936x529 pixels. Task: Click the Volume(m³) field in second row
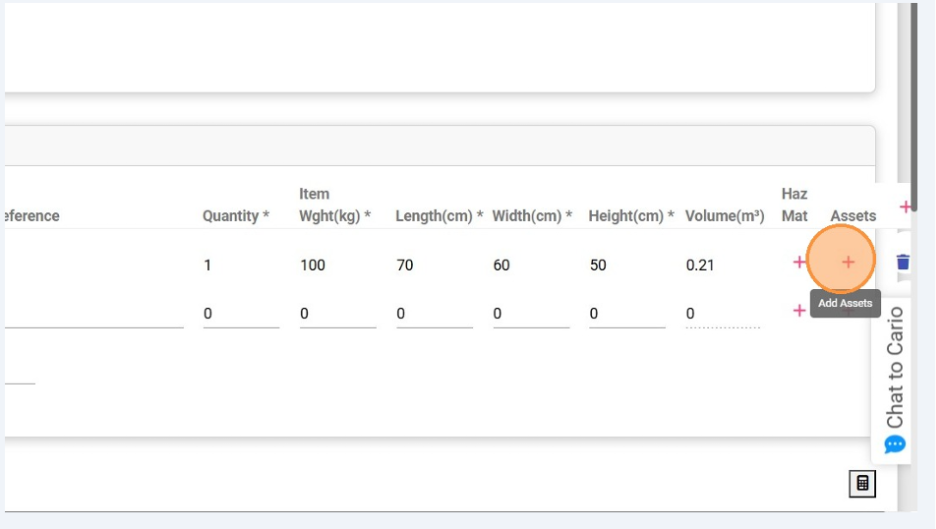[x=722, y=314]
